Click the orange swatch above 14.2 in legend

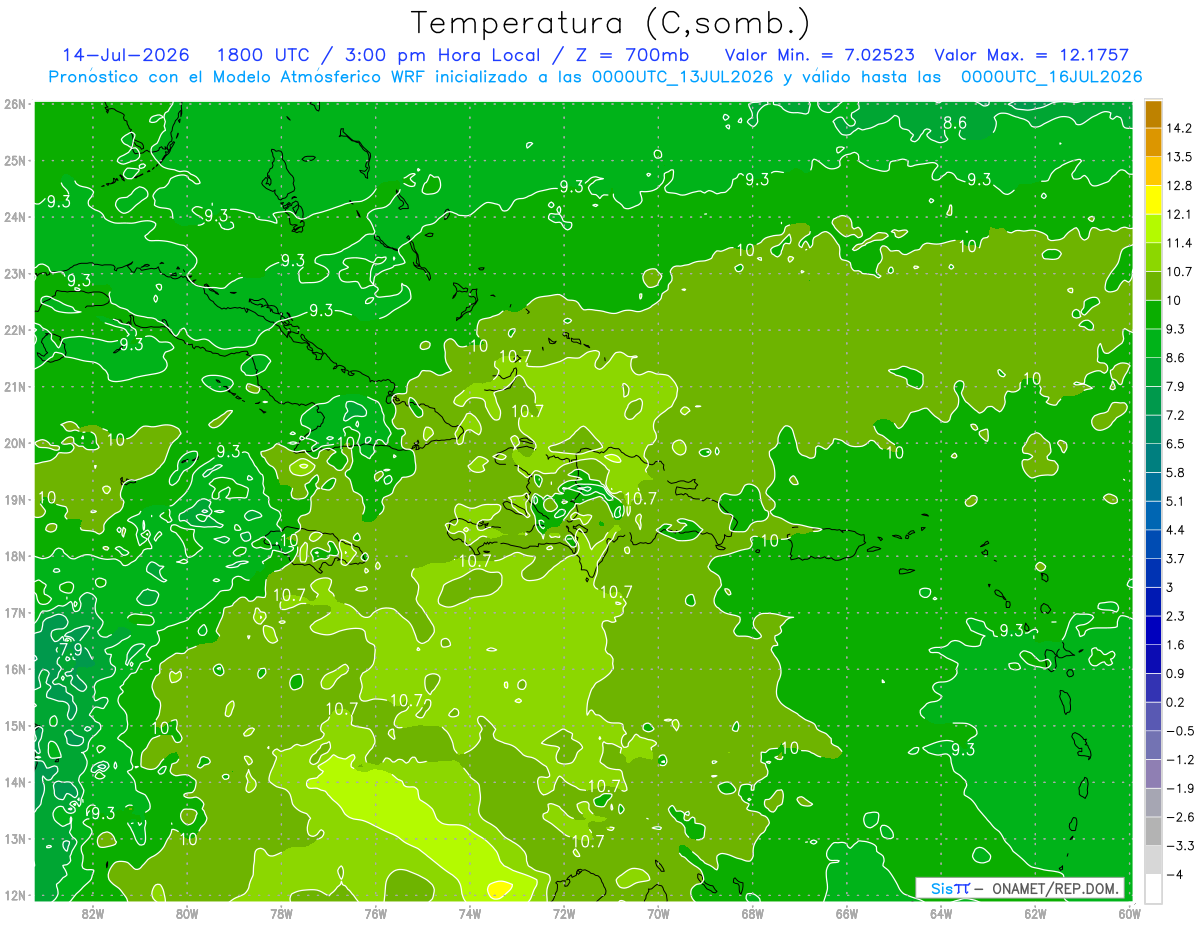pos(1153,114)
